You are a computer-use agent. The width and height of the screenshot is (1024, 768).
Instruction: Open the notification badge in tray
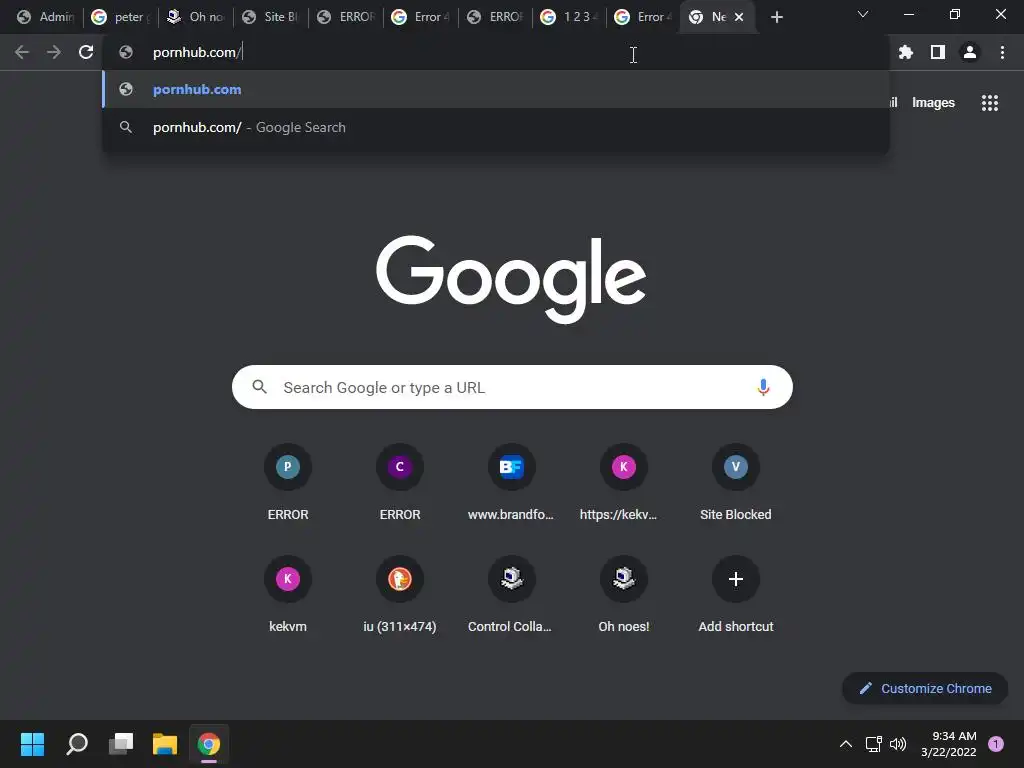[996, 744]
